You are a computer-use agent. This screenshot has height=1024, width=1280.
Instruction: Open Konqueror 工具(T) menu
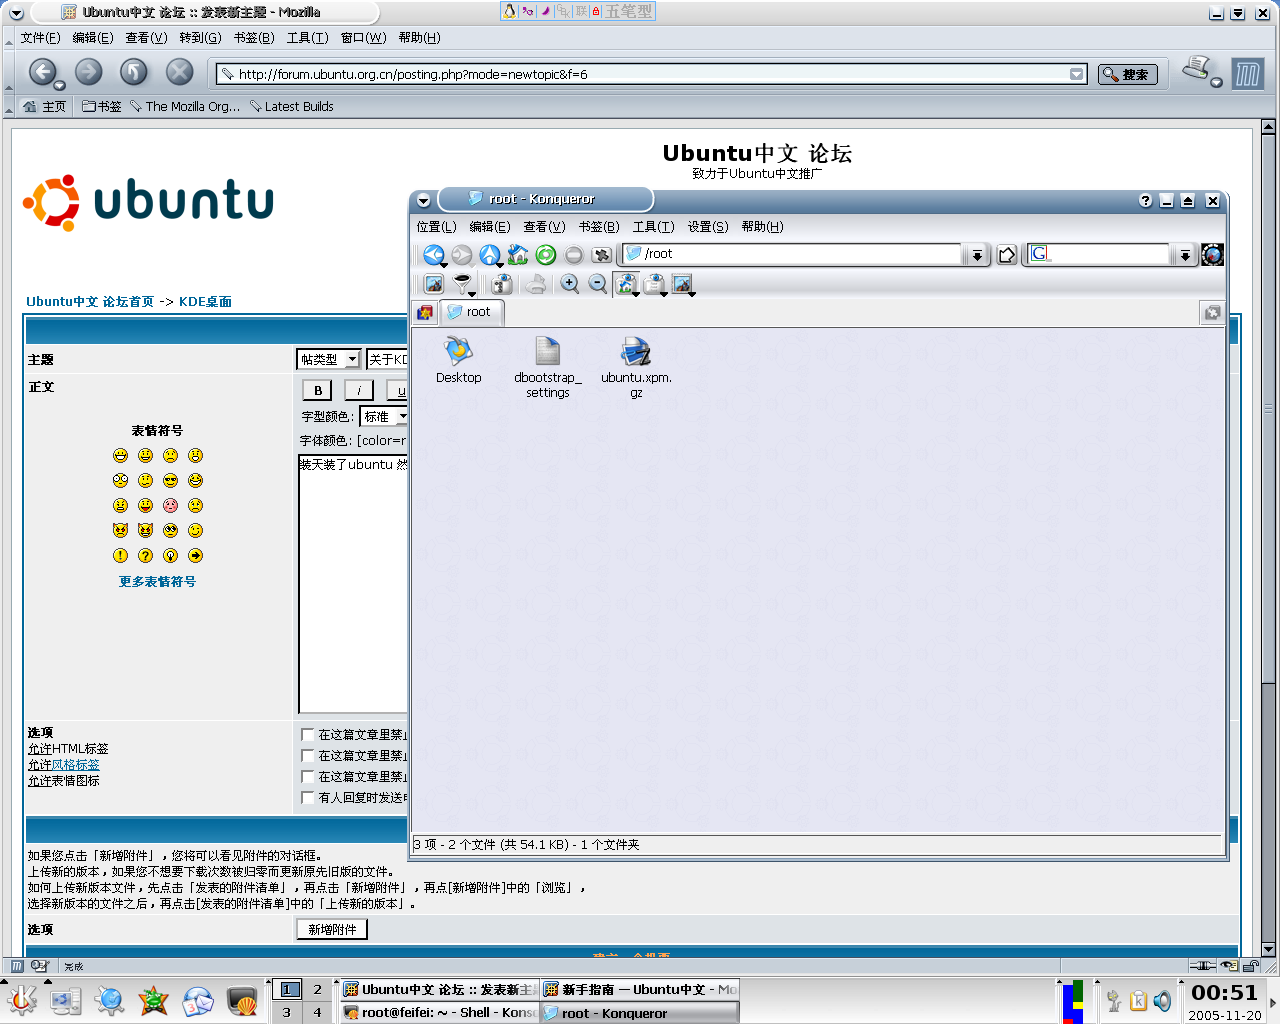[x=653, y=227]
